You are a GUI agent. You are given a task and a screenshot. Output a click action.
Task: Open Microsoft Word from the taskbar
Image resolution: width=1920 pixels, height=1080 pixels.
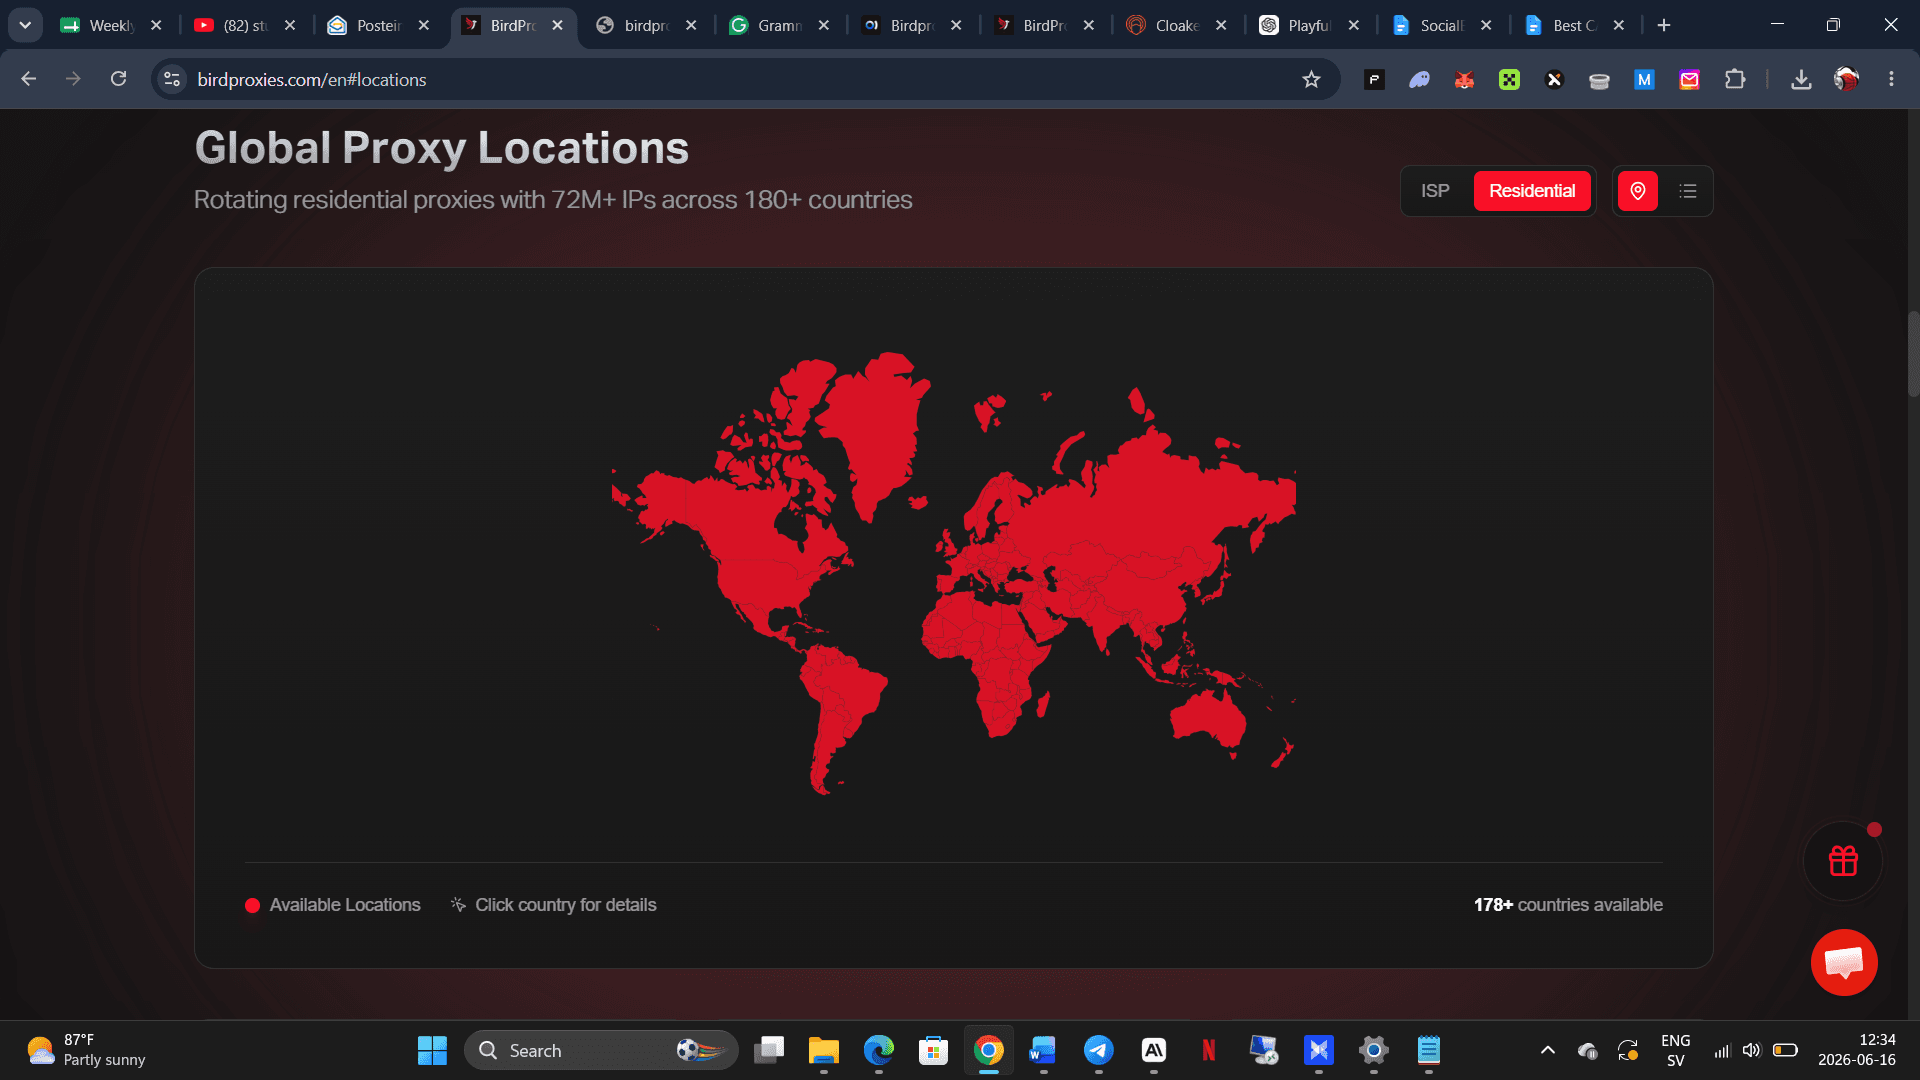pyautogui.click(x=1043, y=1050)
